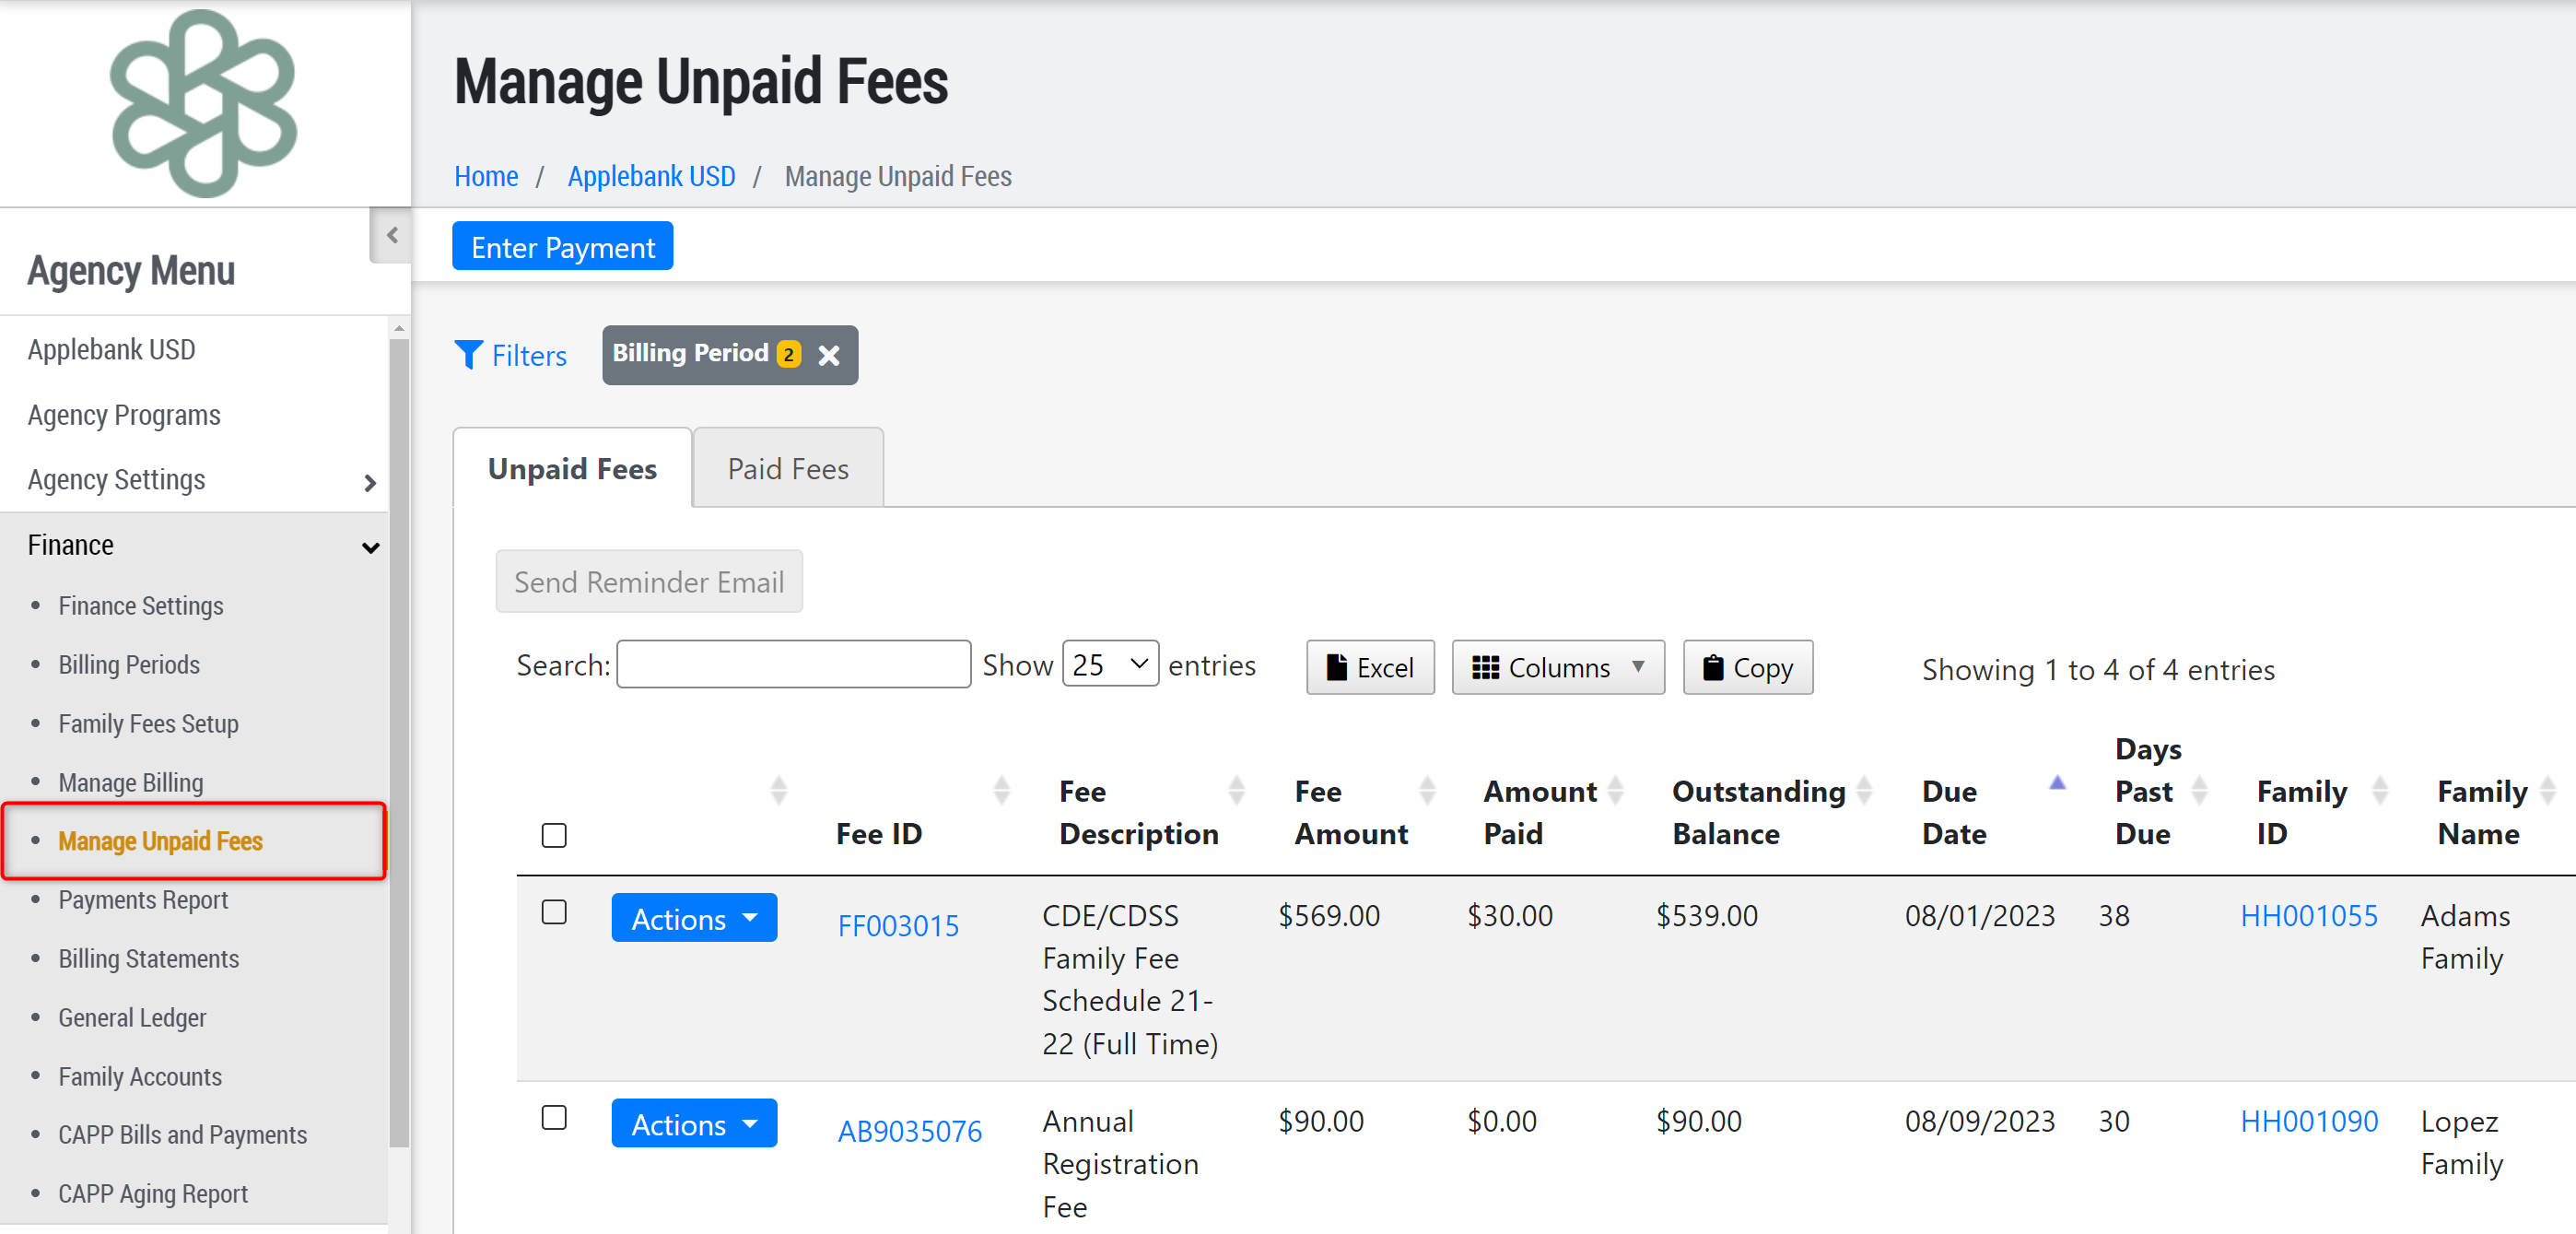
Task: Click the Enter Payment button
Action: click(562, 247)
